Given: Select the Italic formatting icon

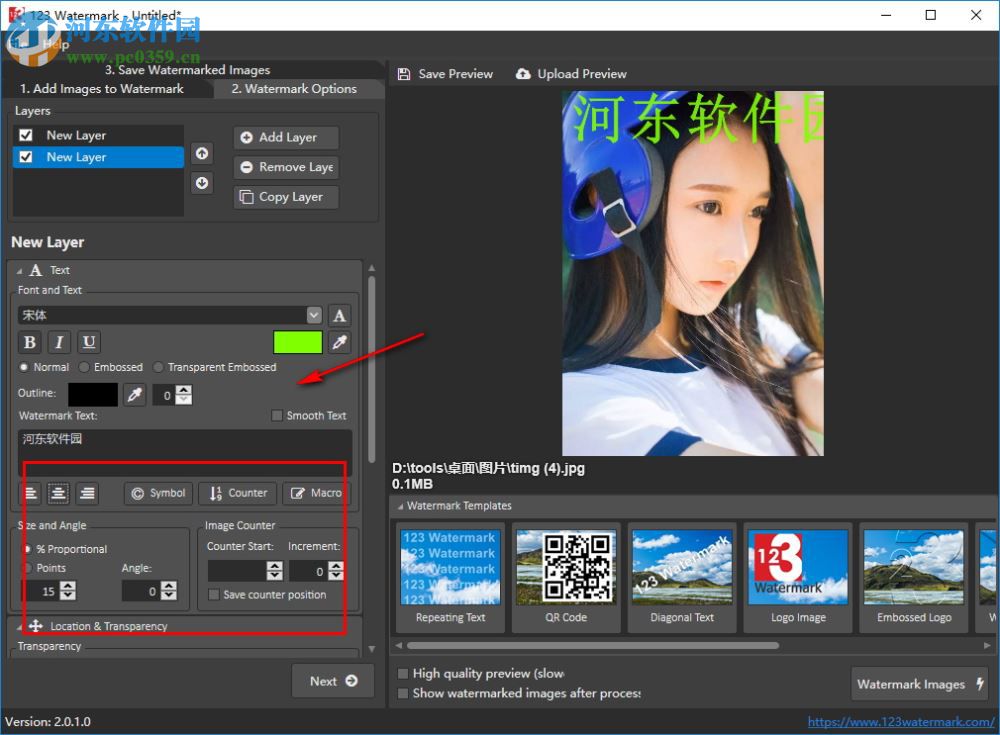Looking at the screenshot, I should pyautogui.click(x=59, y=342).
